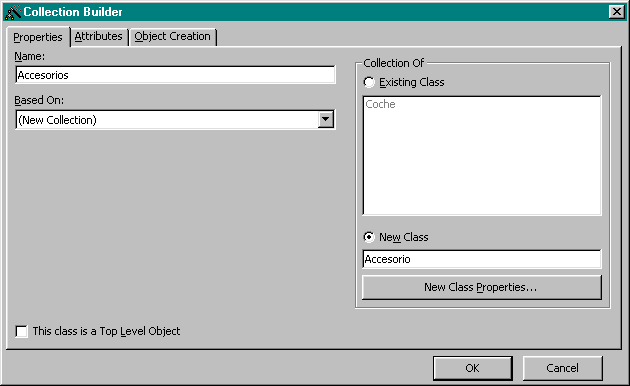Image resolution: width=630 pixels, height=386 pixels.
Task: Open New Class Properties
Action: coord(481,287)
